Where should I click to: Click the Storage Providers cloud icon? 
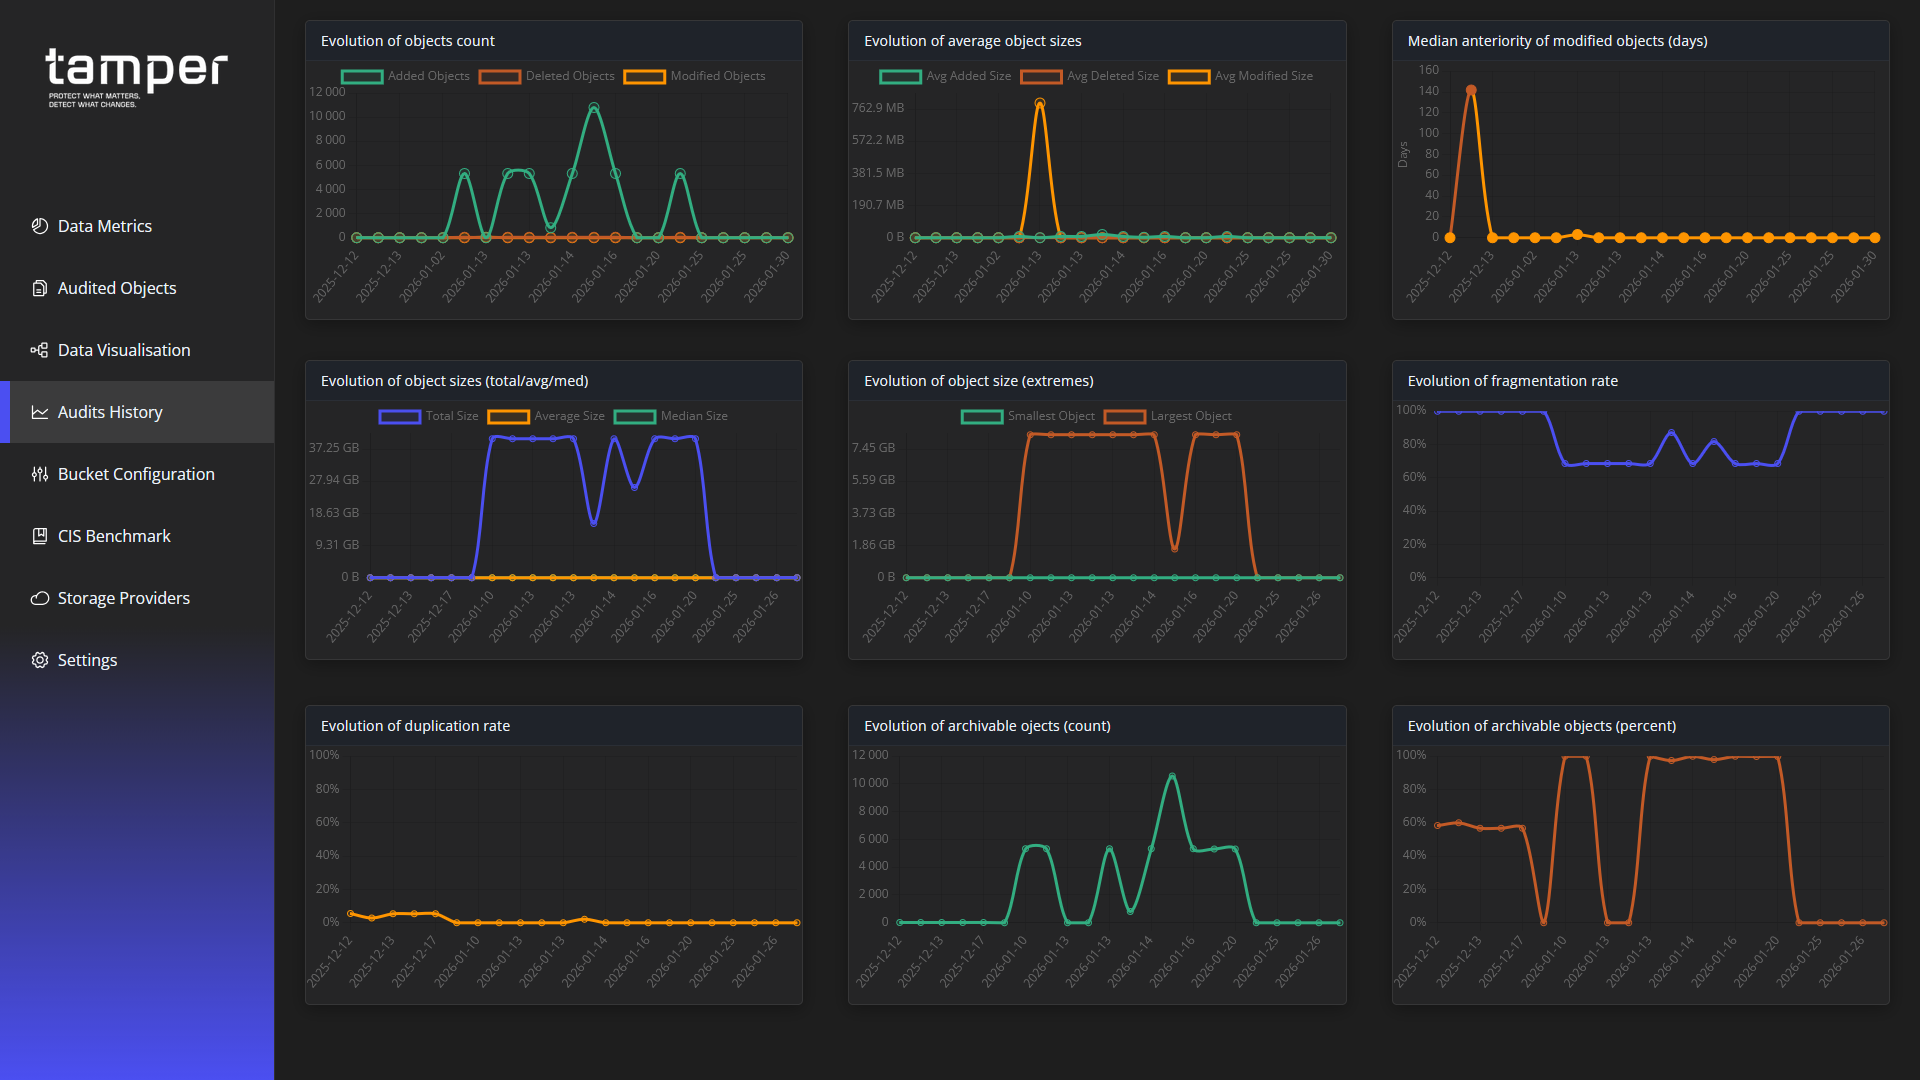[x=40, y=598]
